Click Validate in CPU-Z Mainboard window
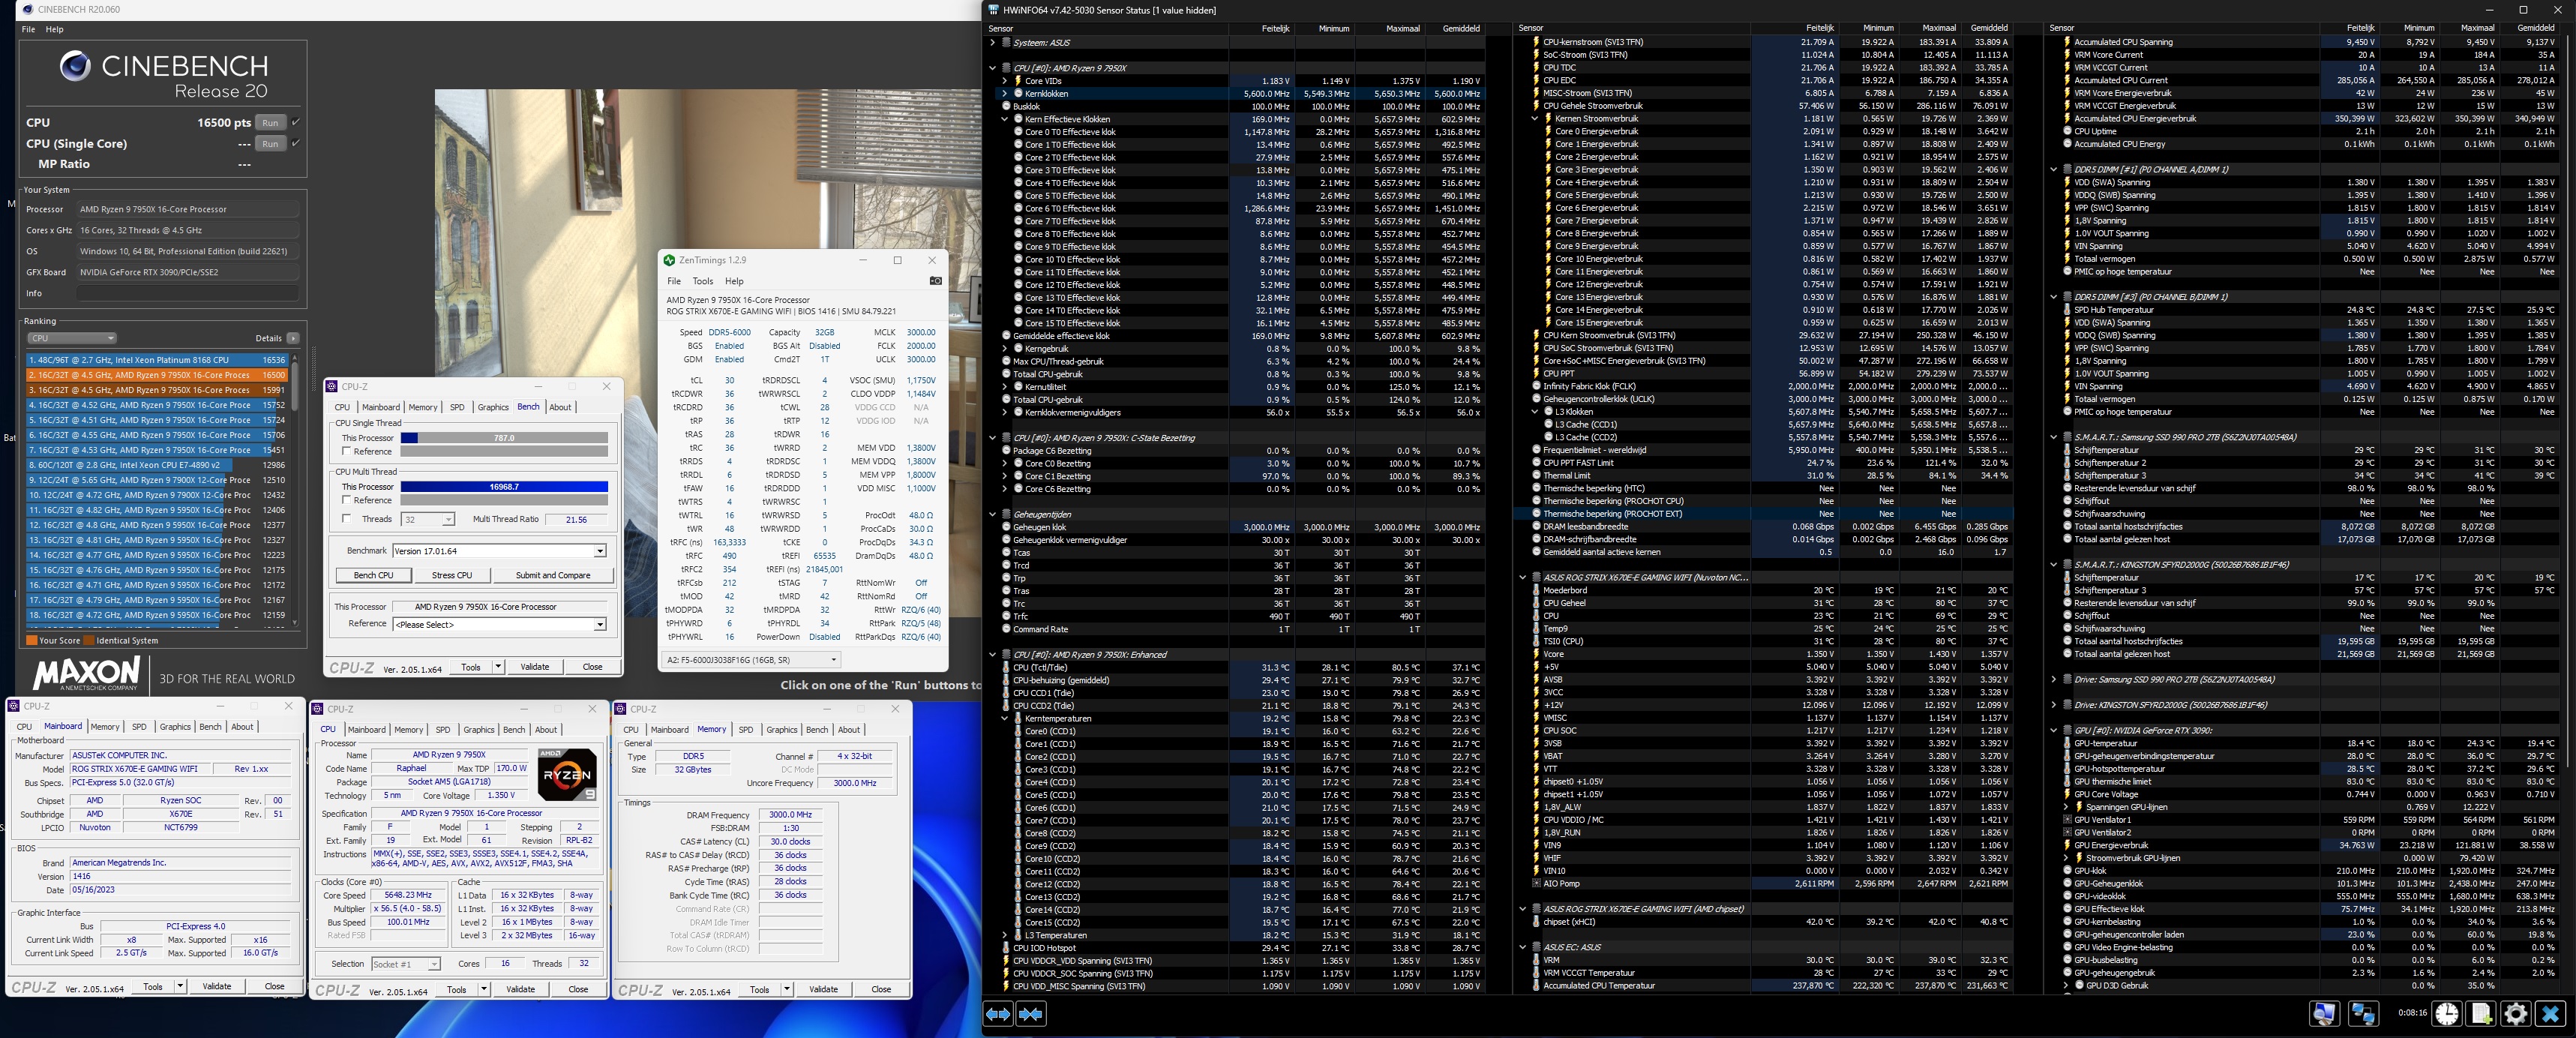The width and height of the screenshot is (2576, 1038). tap(217, 986)
